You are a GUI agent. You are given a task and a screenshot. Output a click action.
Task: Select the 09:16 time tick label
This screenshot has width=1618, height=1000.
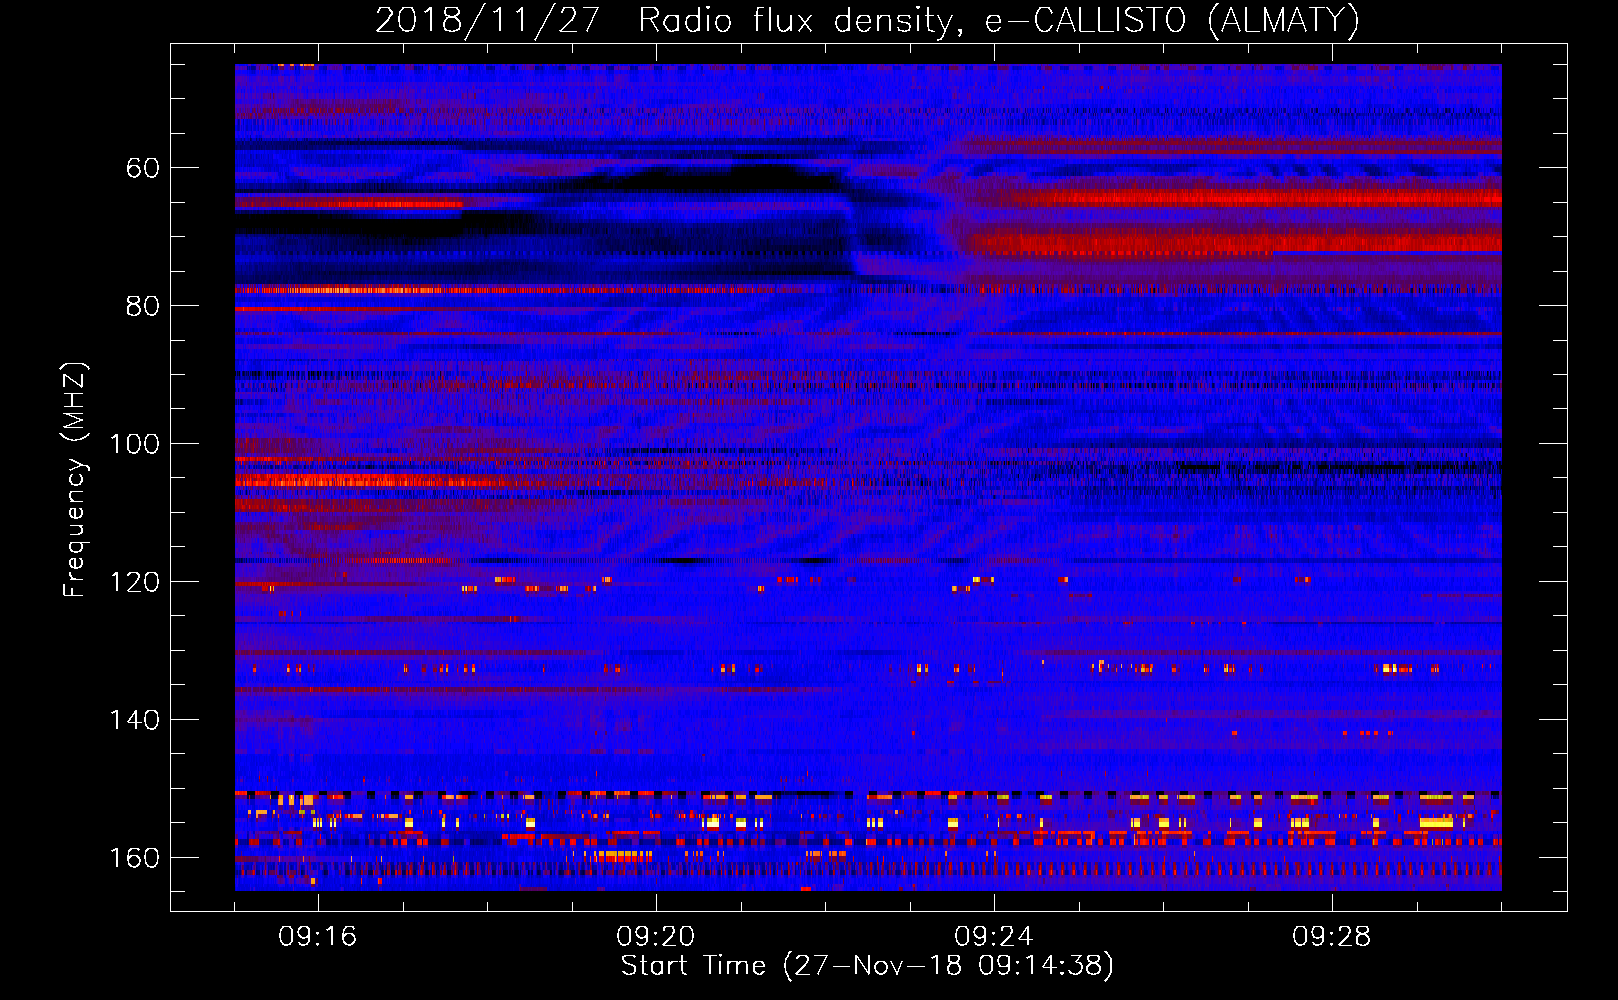pyautogui.click(x=317, y=937)
